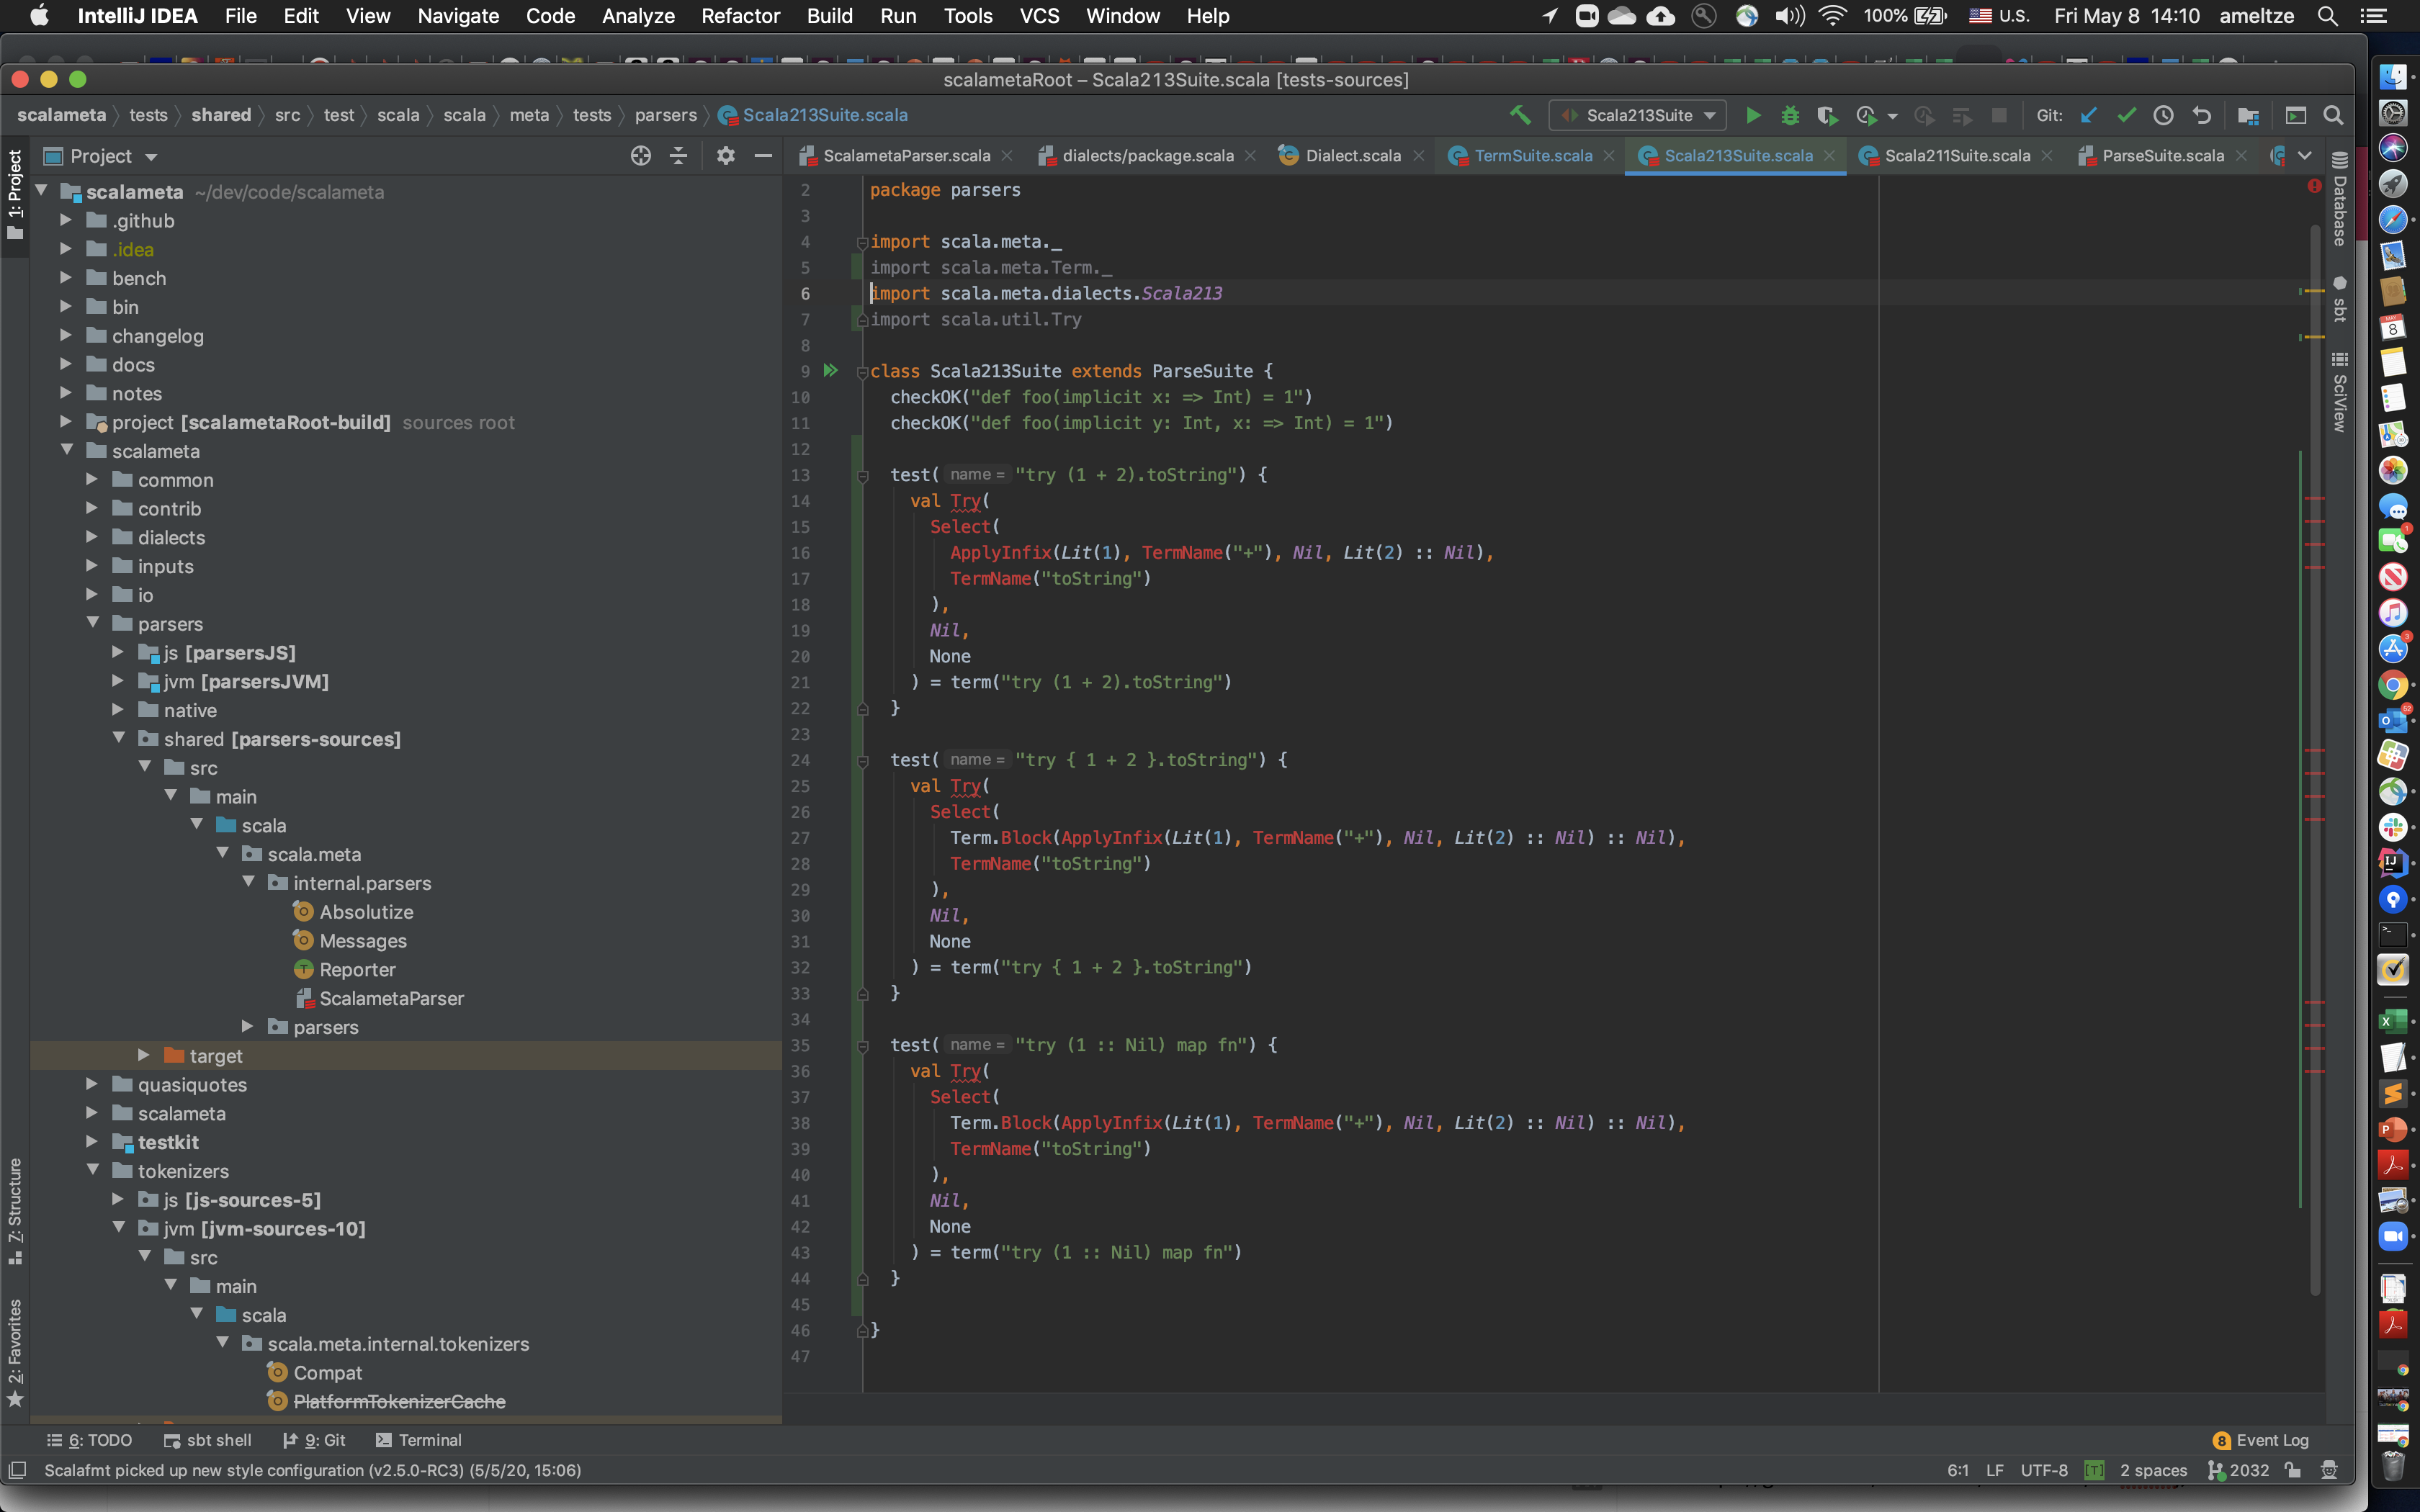Click the UTF-8 encoding selector

pos(2043,1470)
